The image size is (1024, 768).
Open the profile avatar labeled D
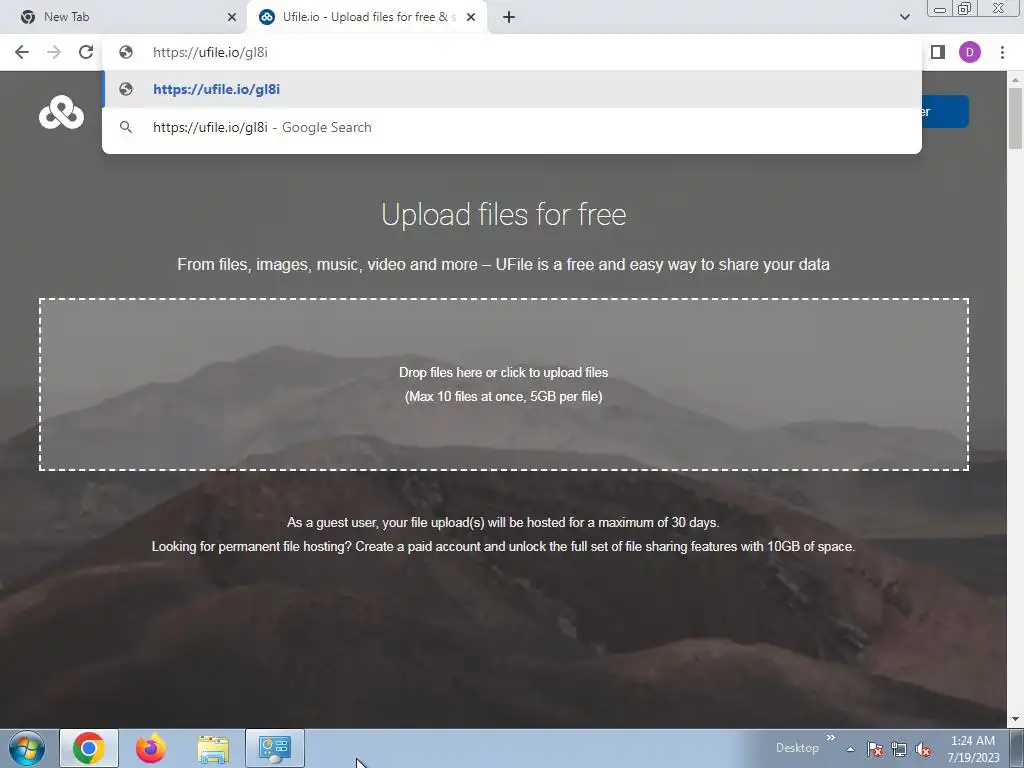pos(970,52)
